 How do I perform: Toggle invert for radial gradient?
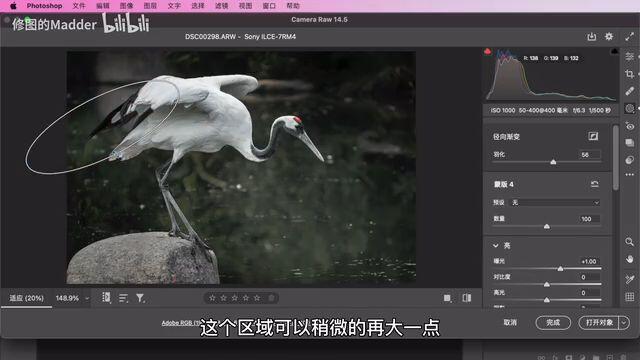[593, 136]
